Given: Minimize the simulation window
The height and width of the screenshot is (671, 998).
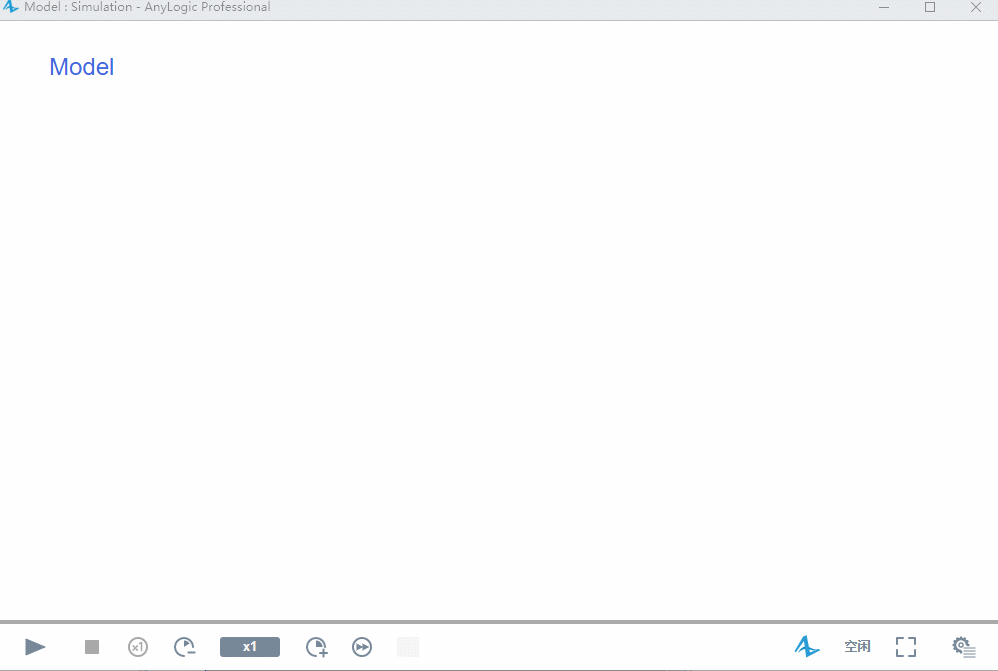Looking at the screenshot, I should [x=884, y=7].
